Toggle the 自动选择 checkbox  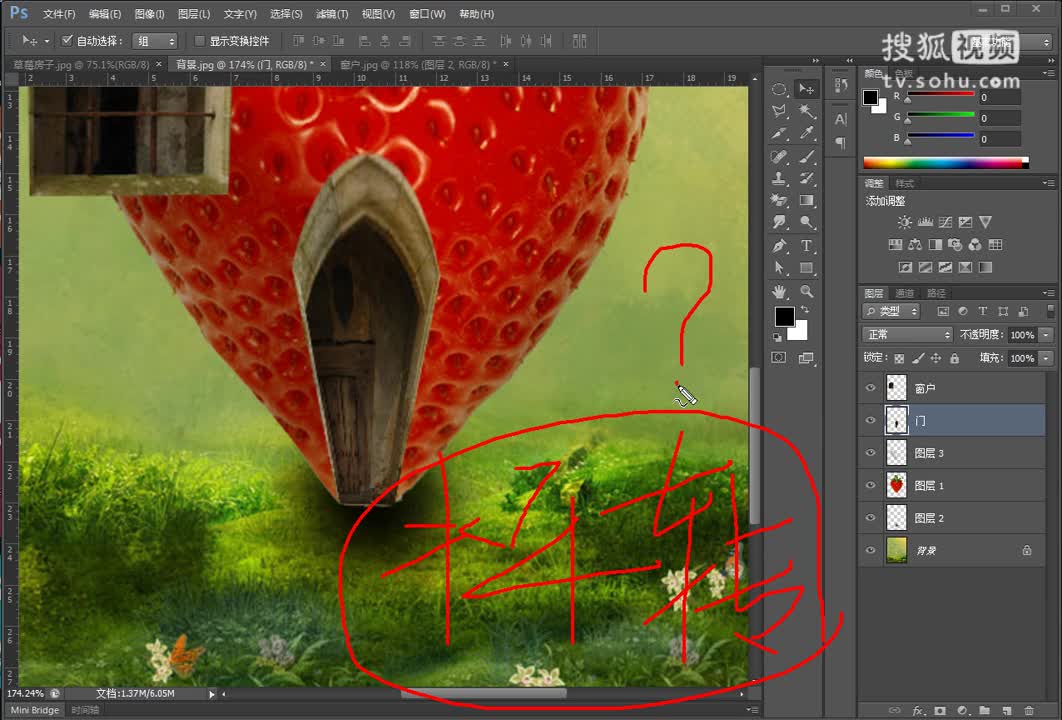point(67,41)
